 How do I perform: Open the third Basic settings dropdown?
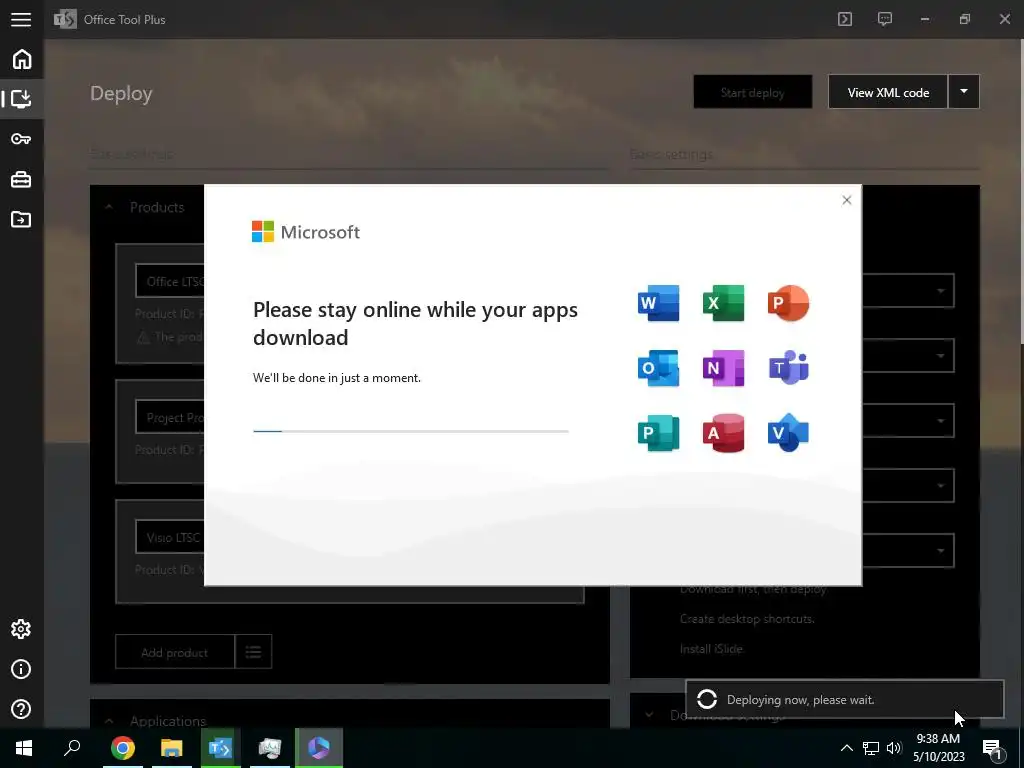pyautogui.click(x=908, y=420)
